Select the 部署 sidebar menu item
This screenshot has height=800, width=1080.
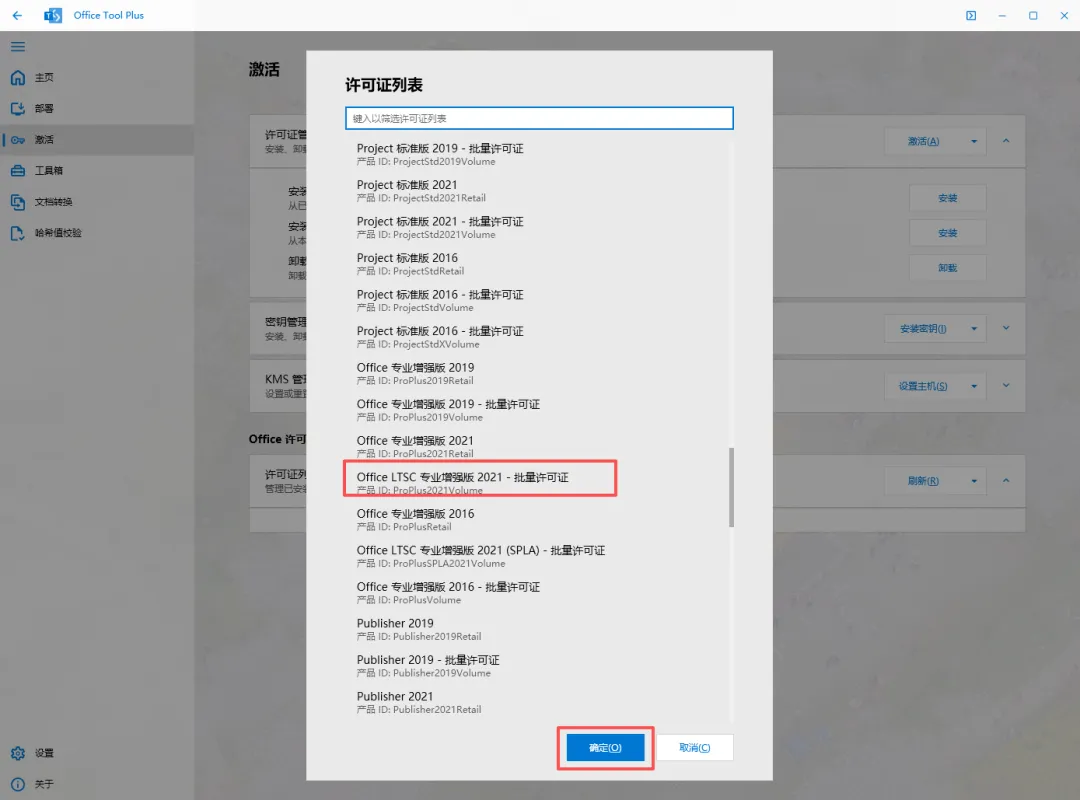[96, 109]
